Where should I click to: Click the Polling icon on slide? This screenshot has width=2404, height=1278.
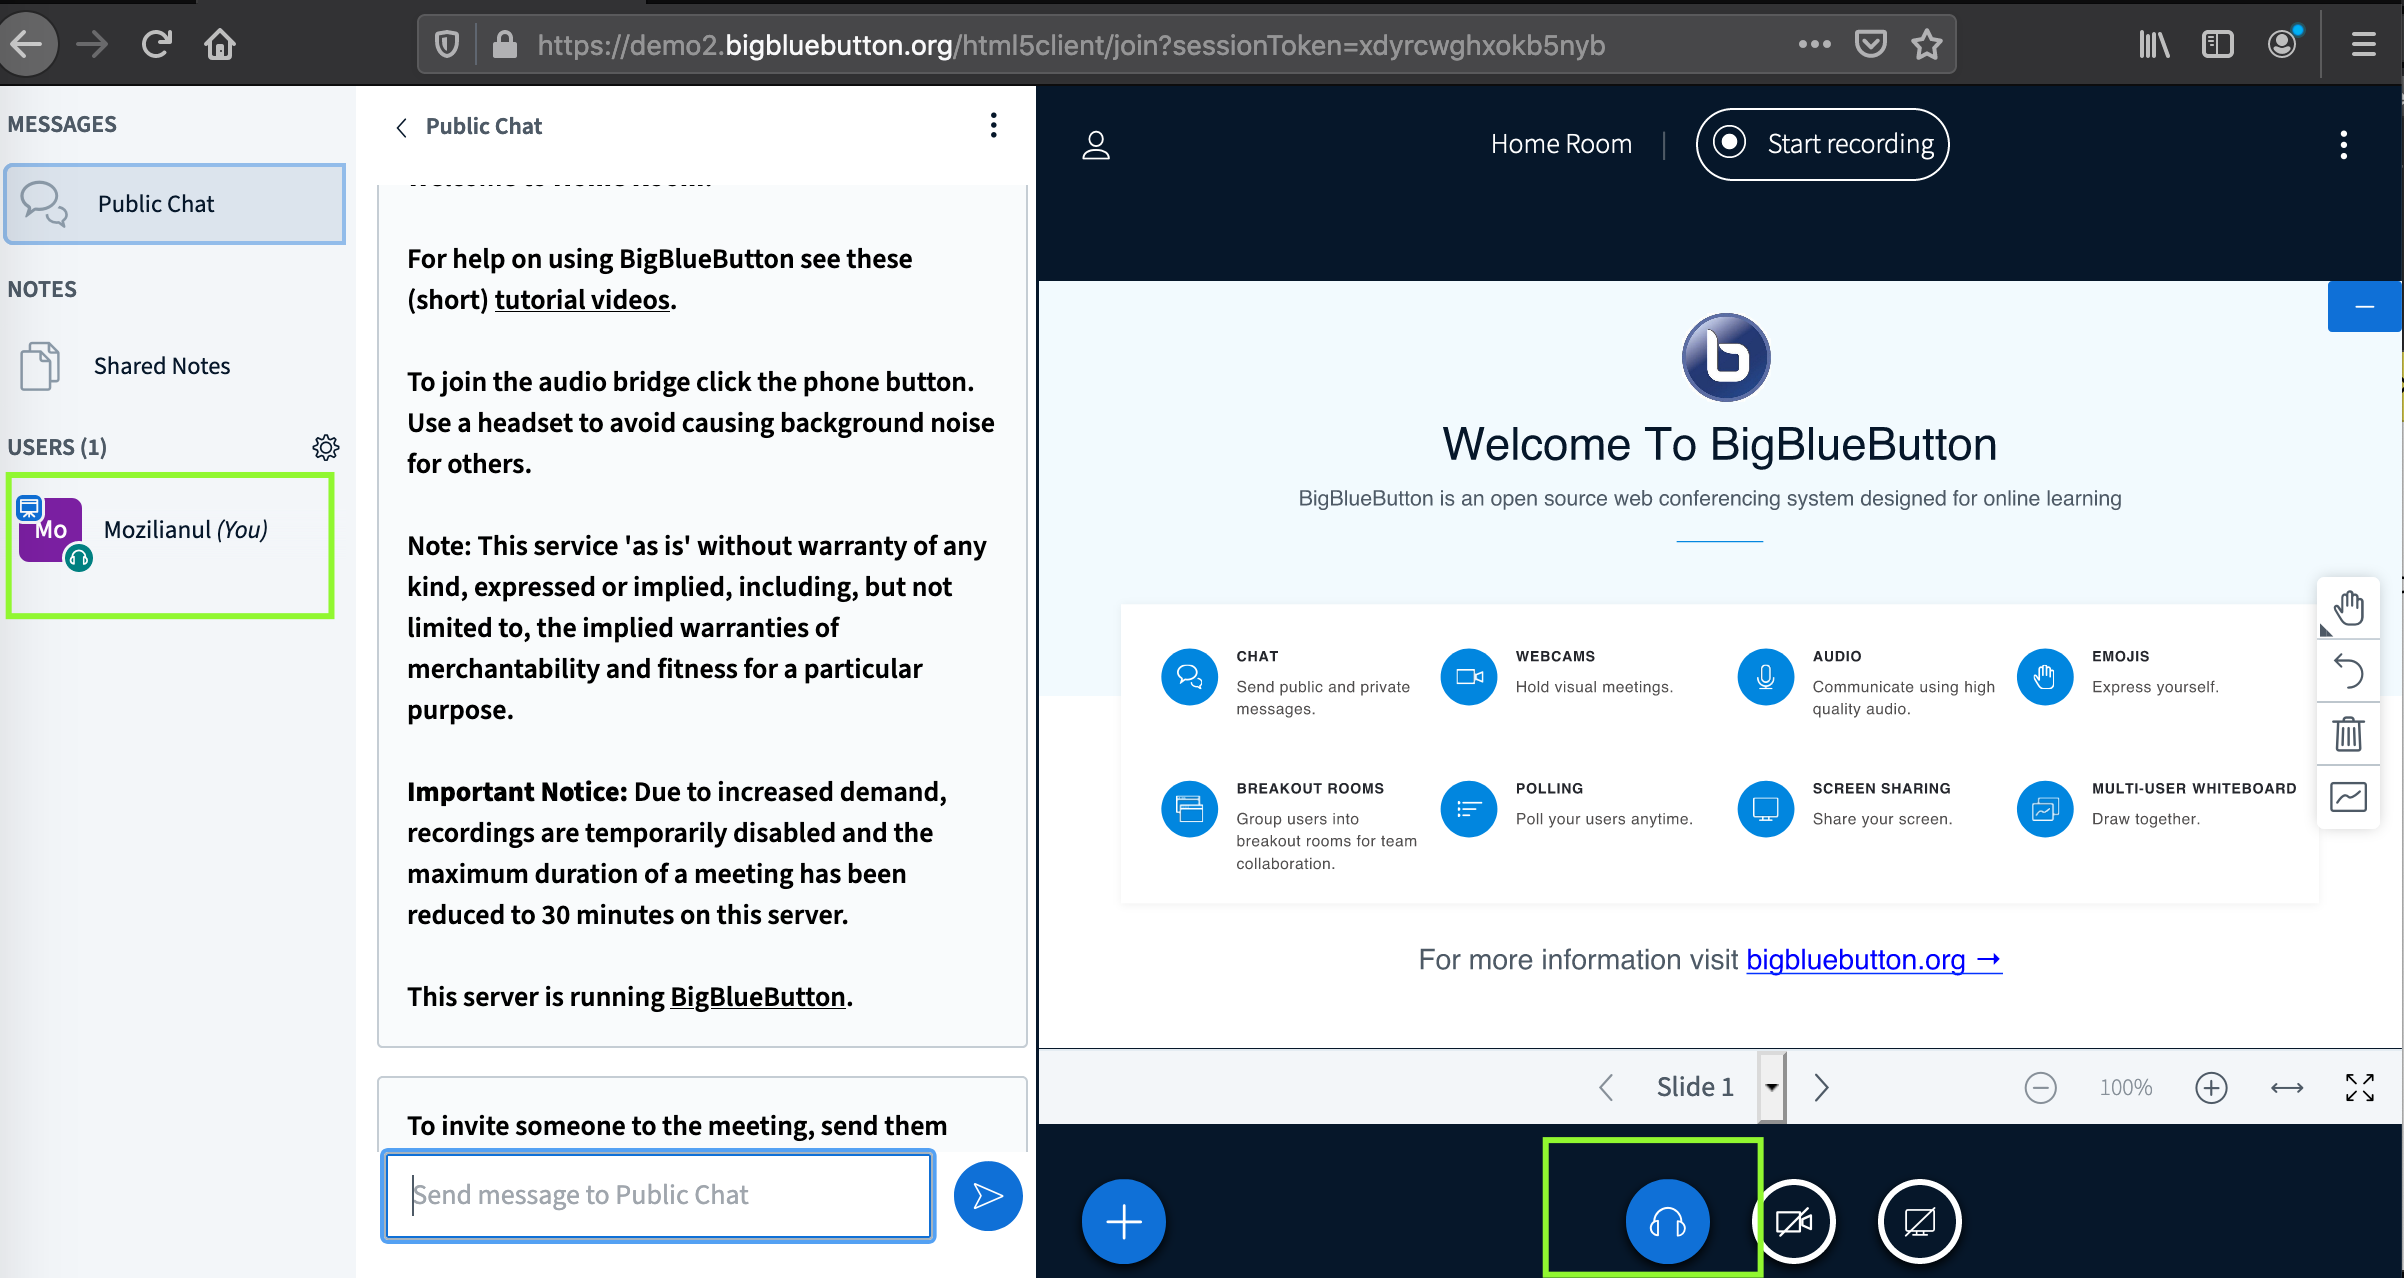[x=1469, y=809]
